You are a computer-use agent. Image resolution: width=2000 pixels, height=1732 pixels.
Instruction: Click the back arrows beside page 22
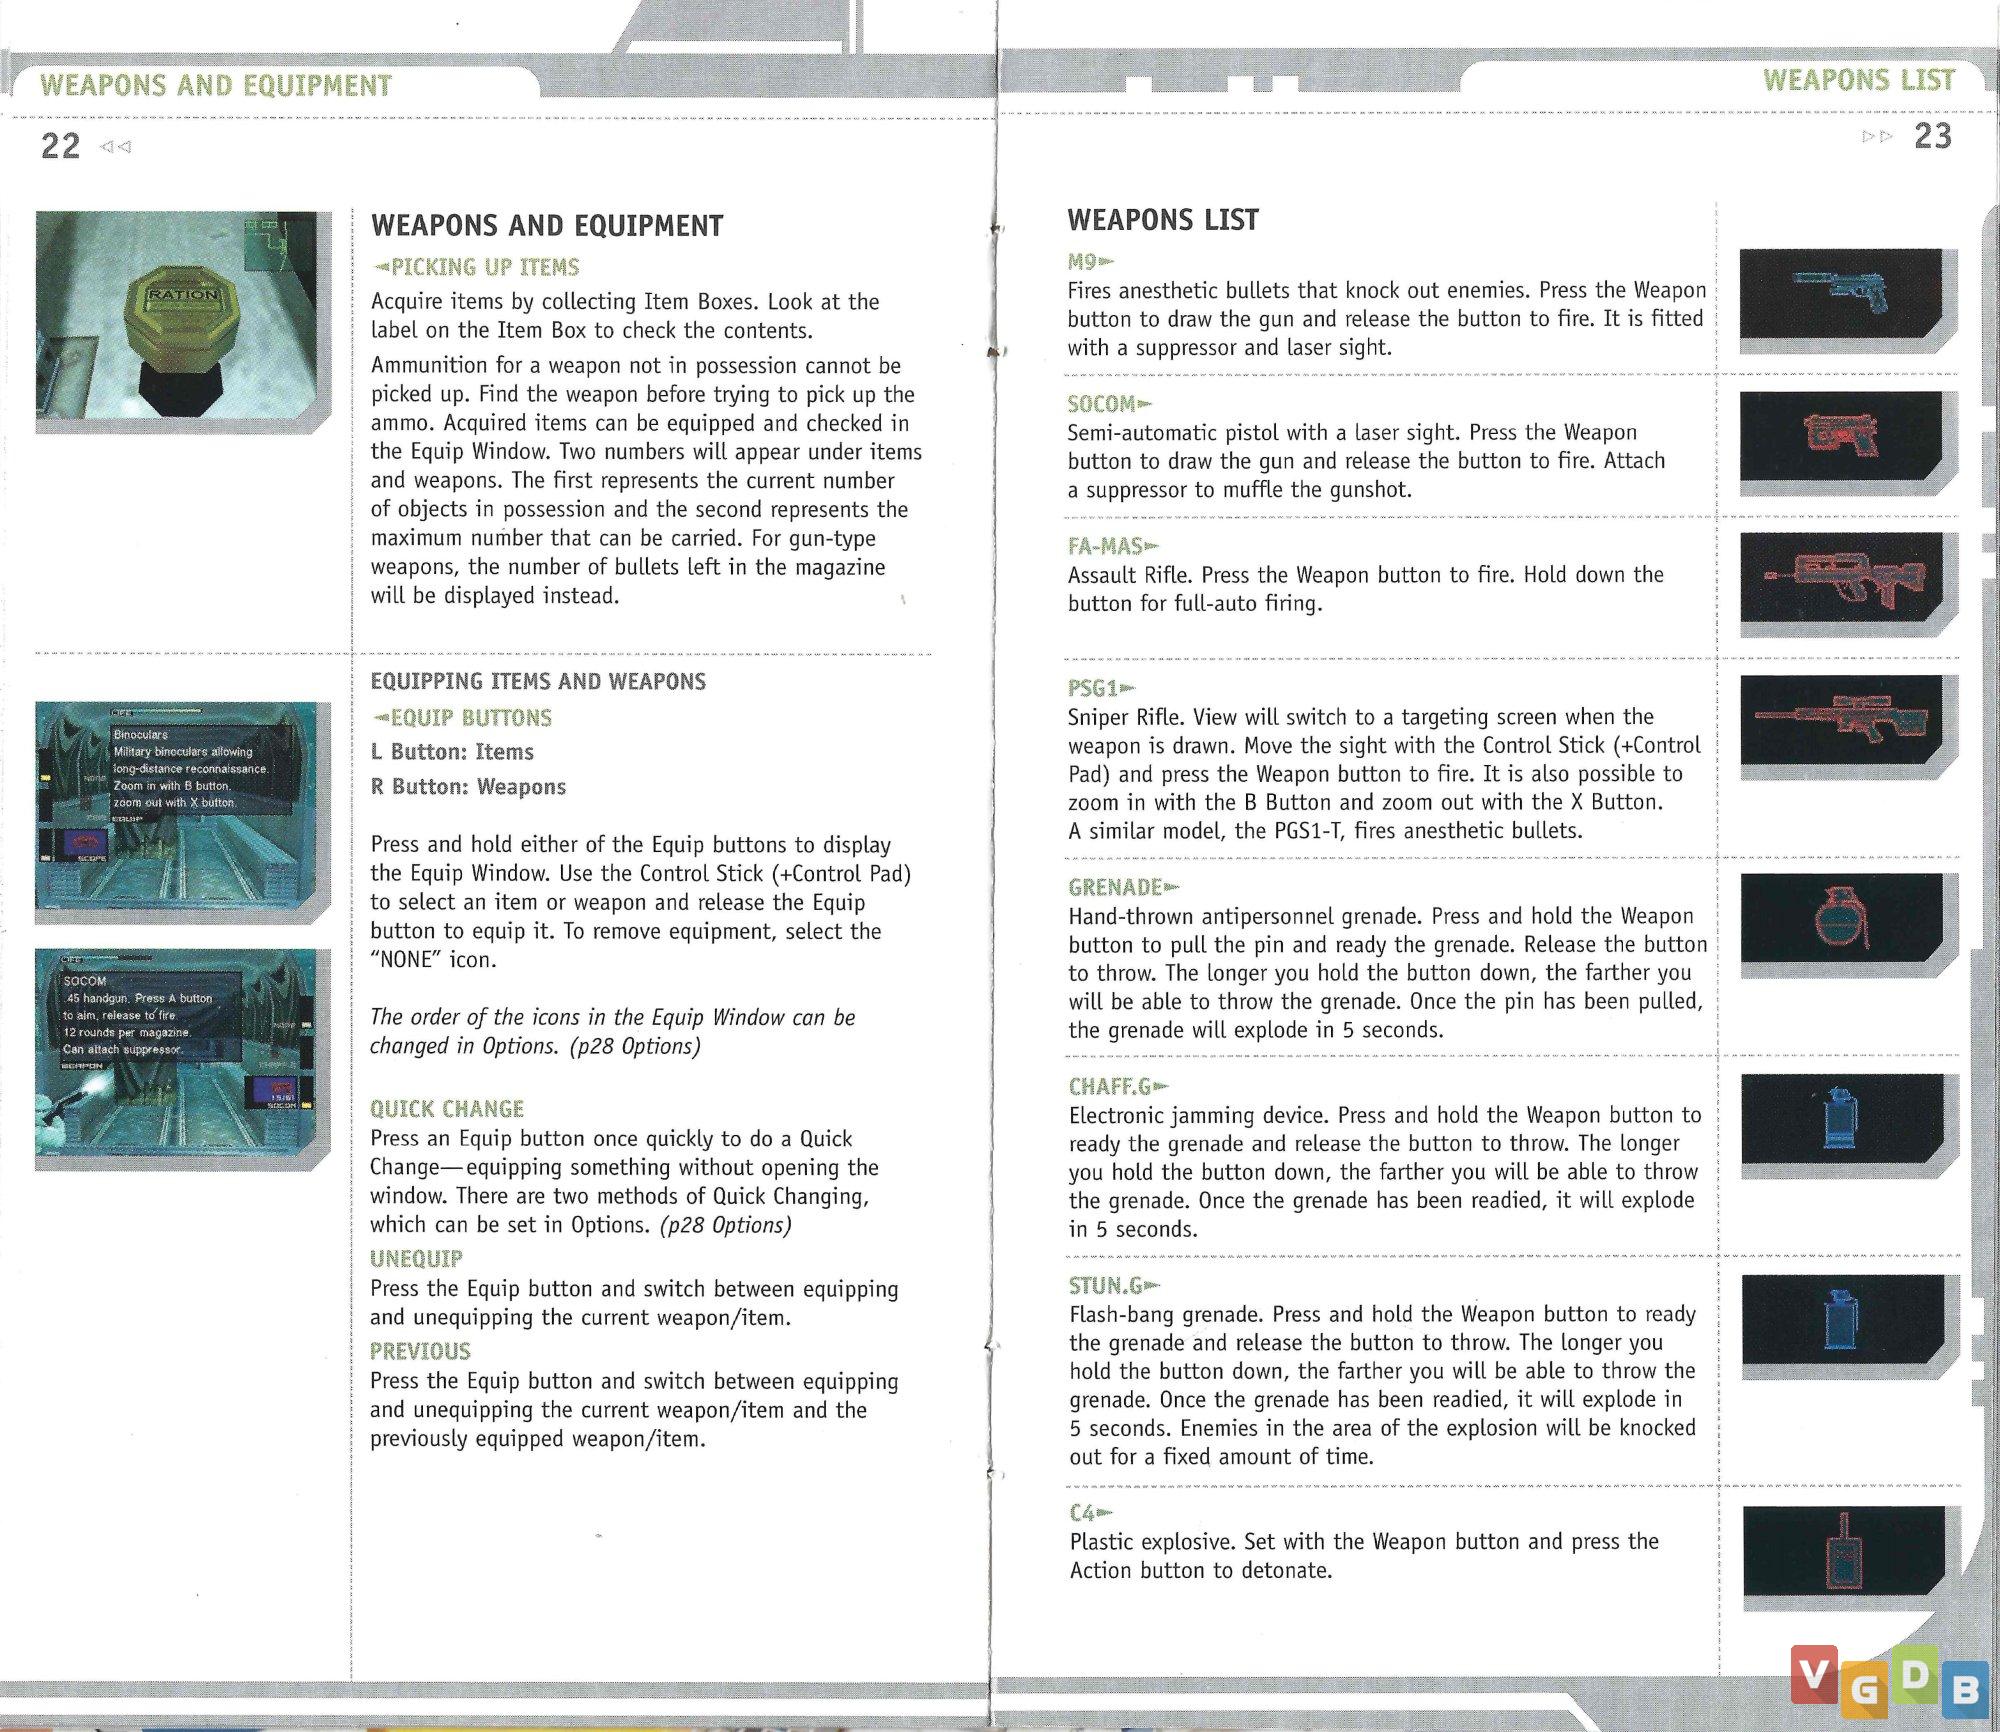115,147
